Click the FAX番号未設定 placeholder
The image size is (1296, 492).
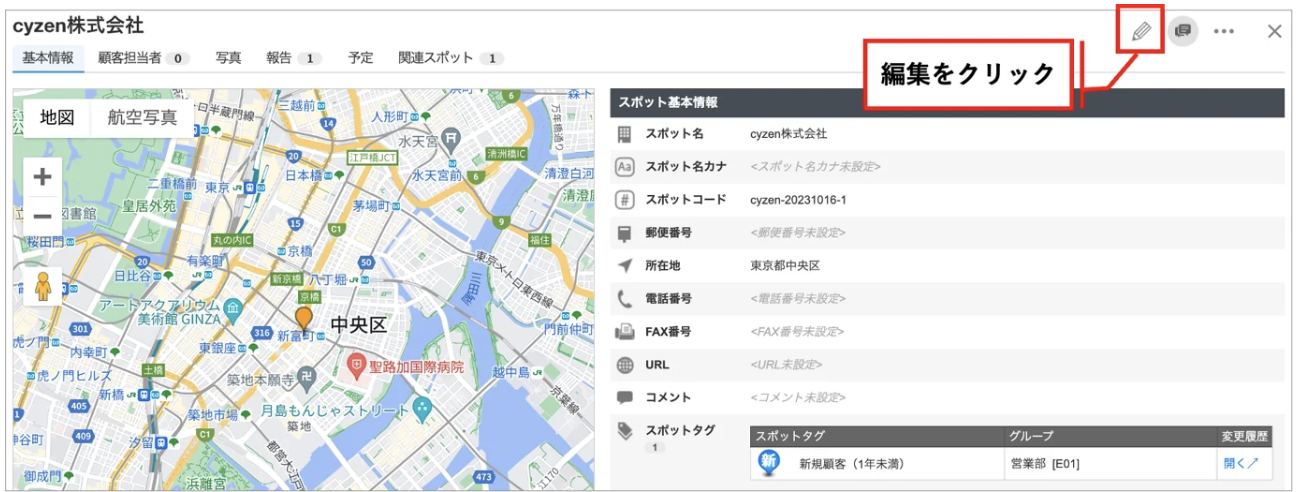pyautogui.click(x=798, y=331)
